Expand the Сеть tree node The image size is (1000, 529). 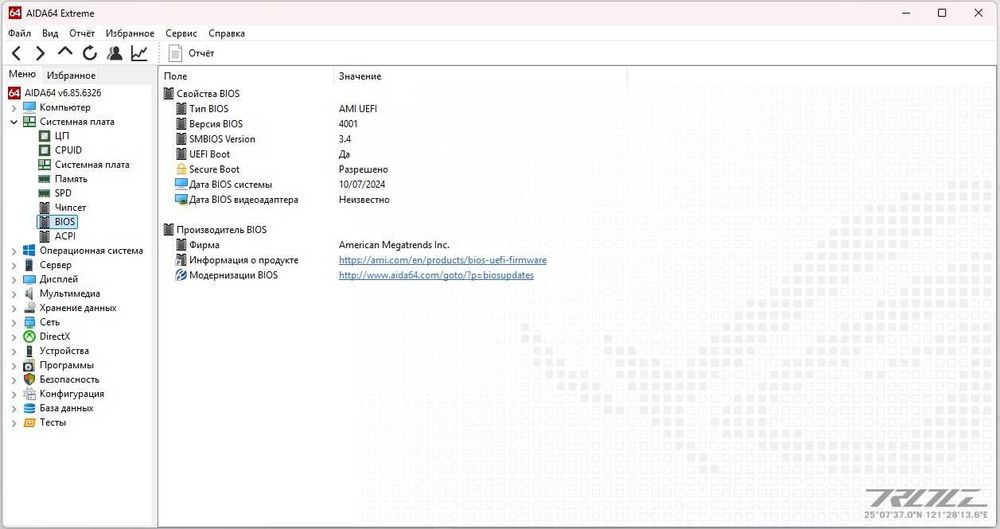tap(14, 323)
